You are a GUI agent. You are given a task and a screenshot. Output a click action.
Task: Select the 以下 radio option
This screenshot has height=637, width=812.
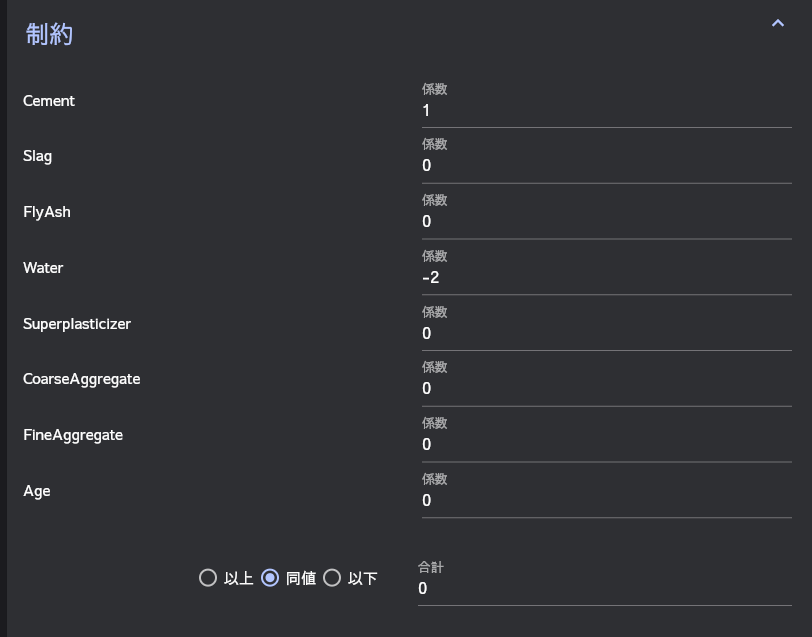click(332, 578)
